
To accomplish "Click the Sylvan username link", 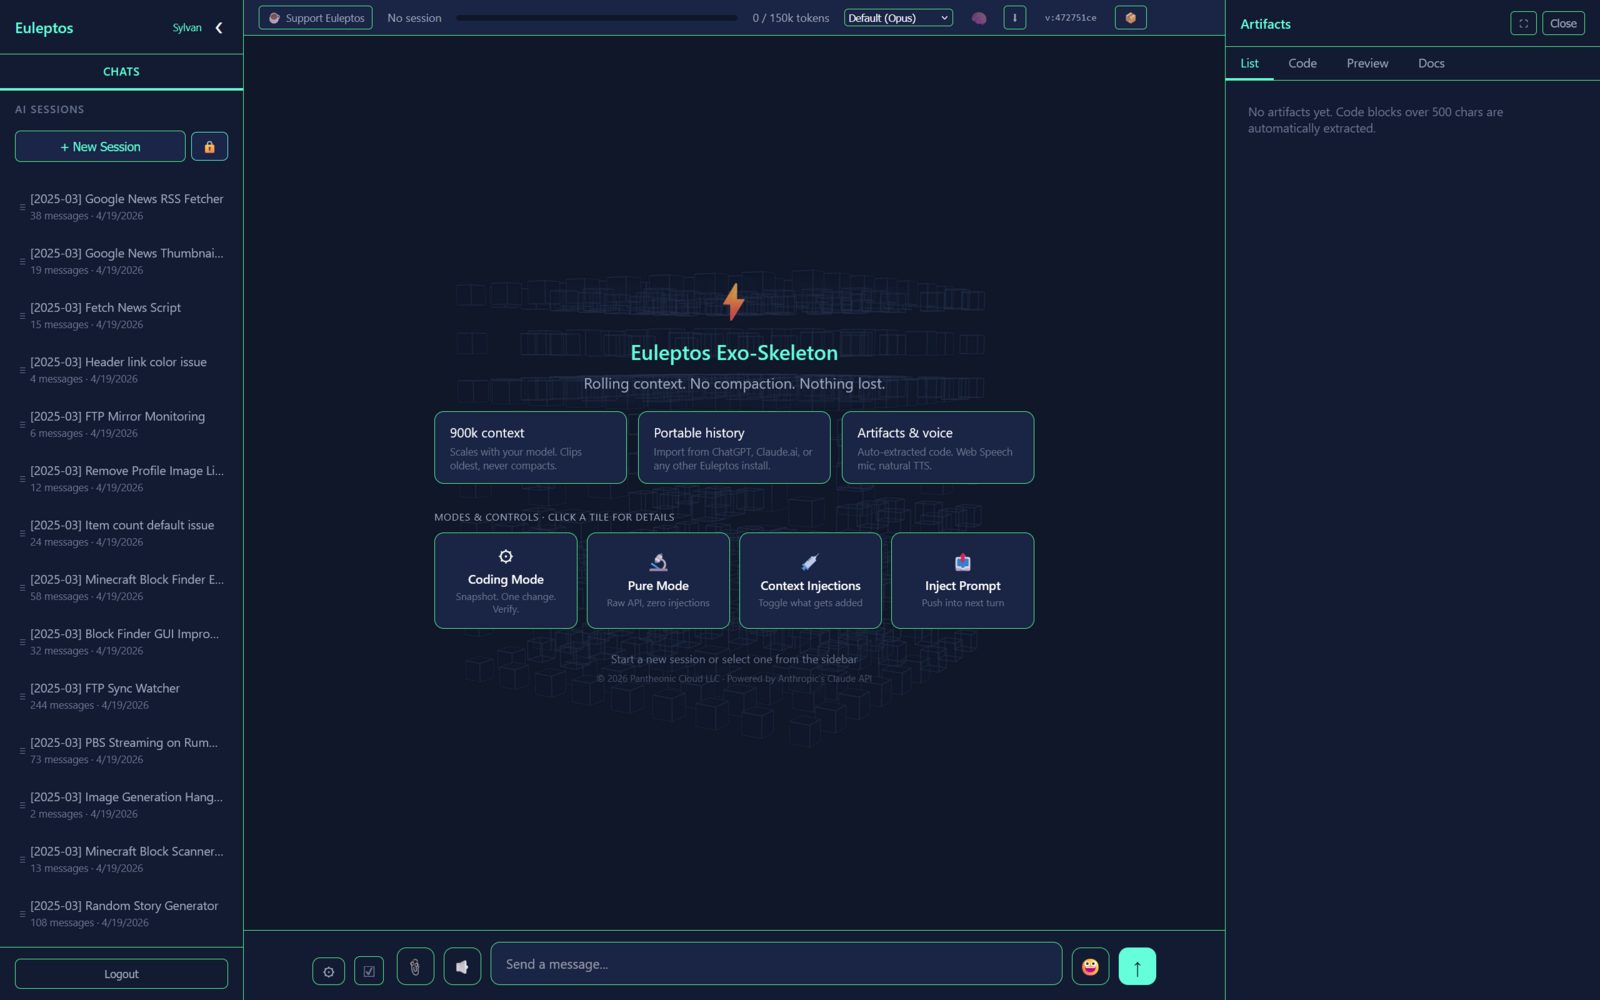I will tap(187, 28).
